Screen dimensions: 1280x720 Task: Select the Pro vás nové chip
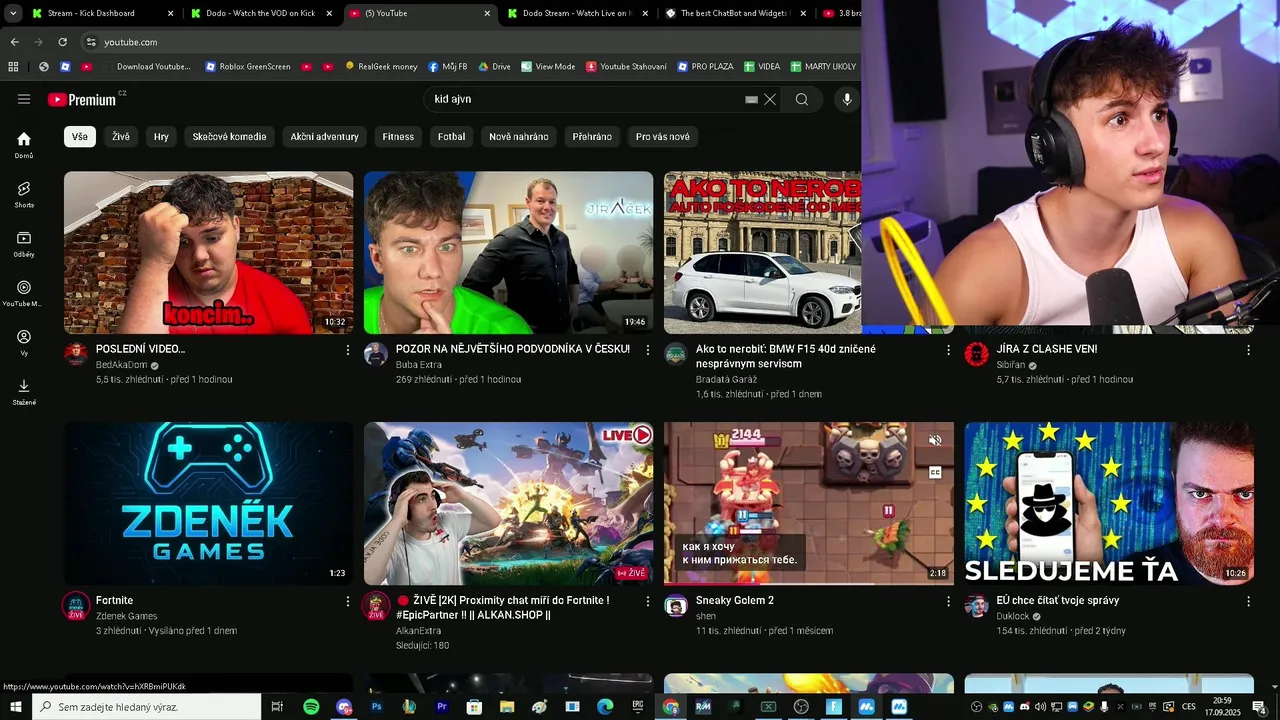663,137
